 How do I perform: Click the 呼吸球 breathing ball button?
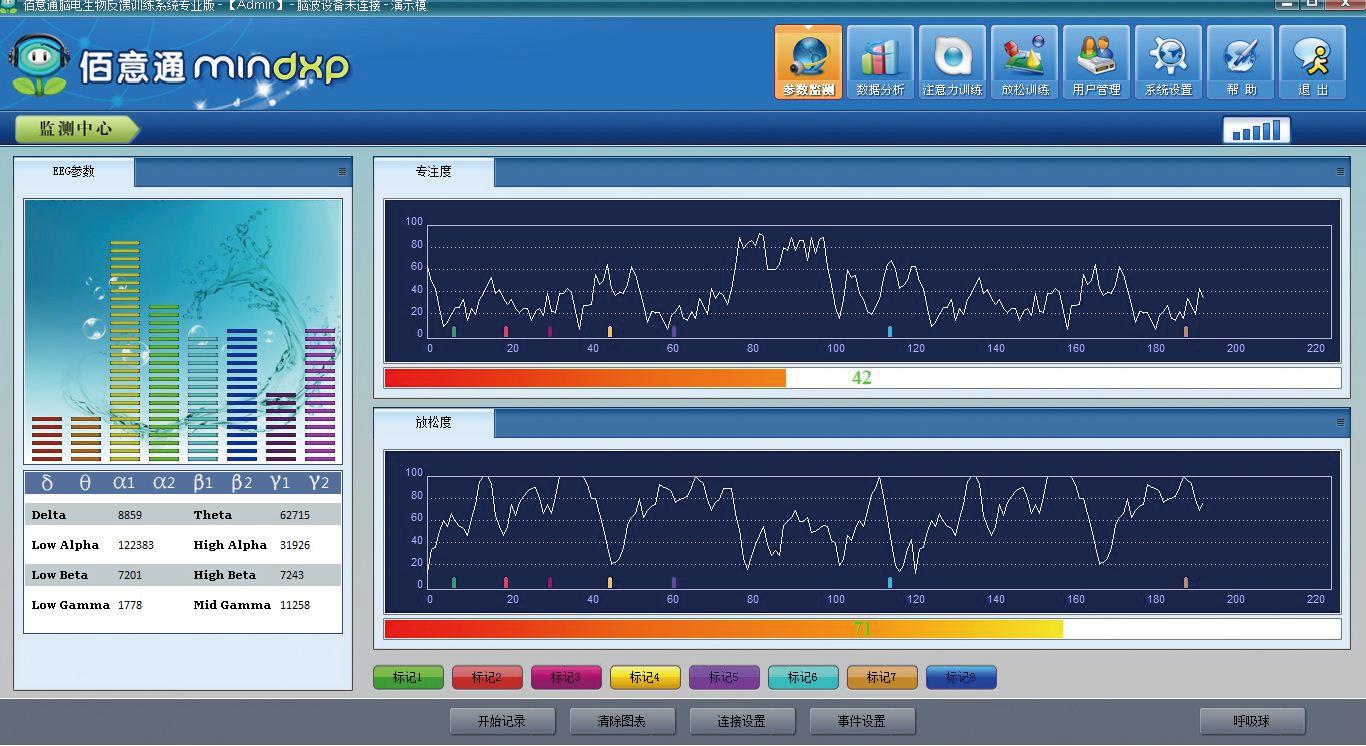(1252, 721)
